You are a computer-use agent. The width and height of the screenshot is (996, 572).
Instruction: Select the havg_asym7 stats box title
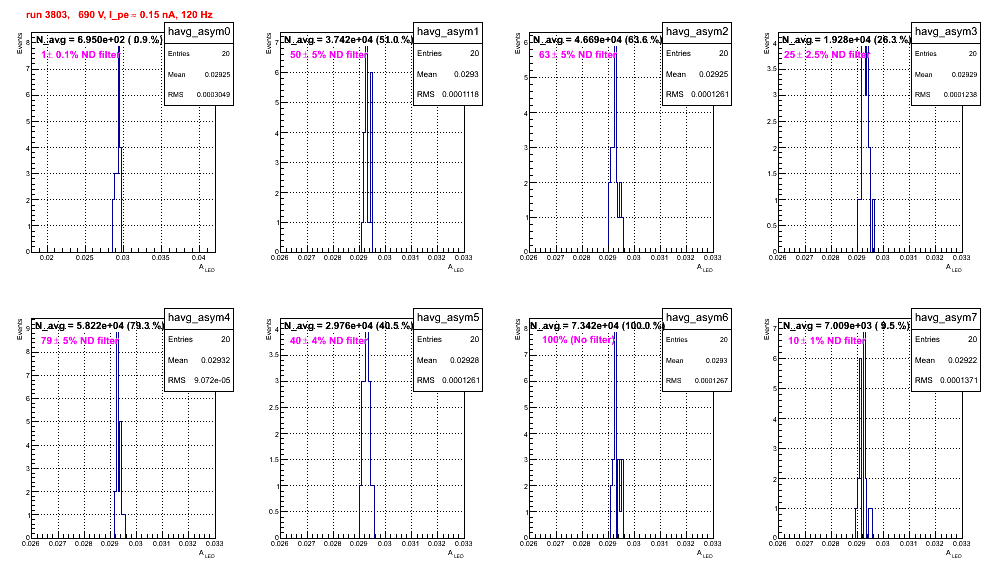click(x=946, y=318)
